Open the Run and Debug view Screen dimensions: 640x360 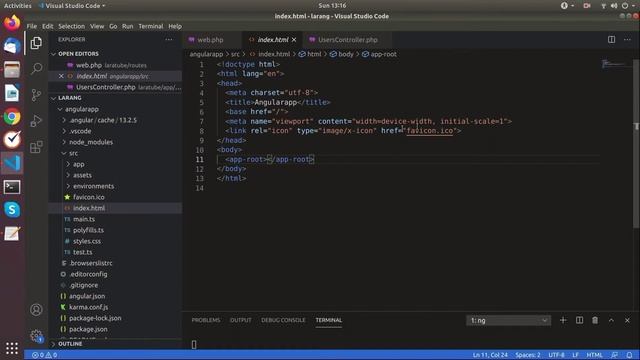click(36, 121)
